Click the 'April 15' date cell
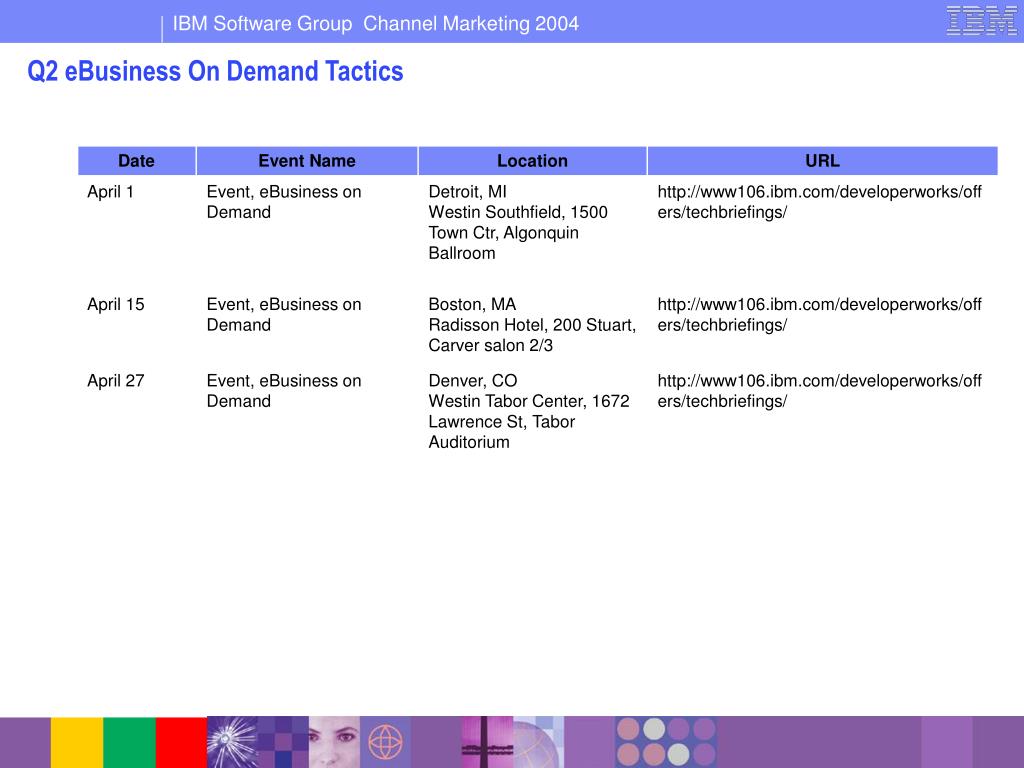Viewport: 1024px width, 768px height. [x=116, y=304]
